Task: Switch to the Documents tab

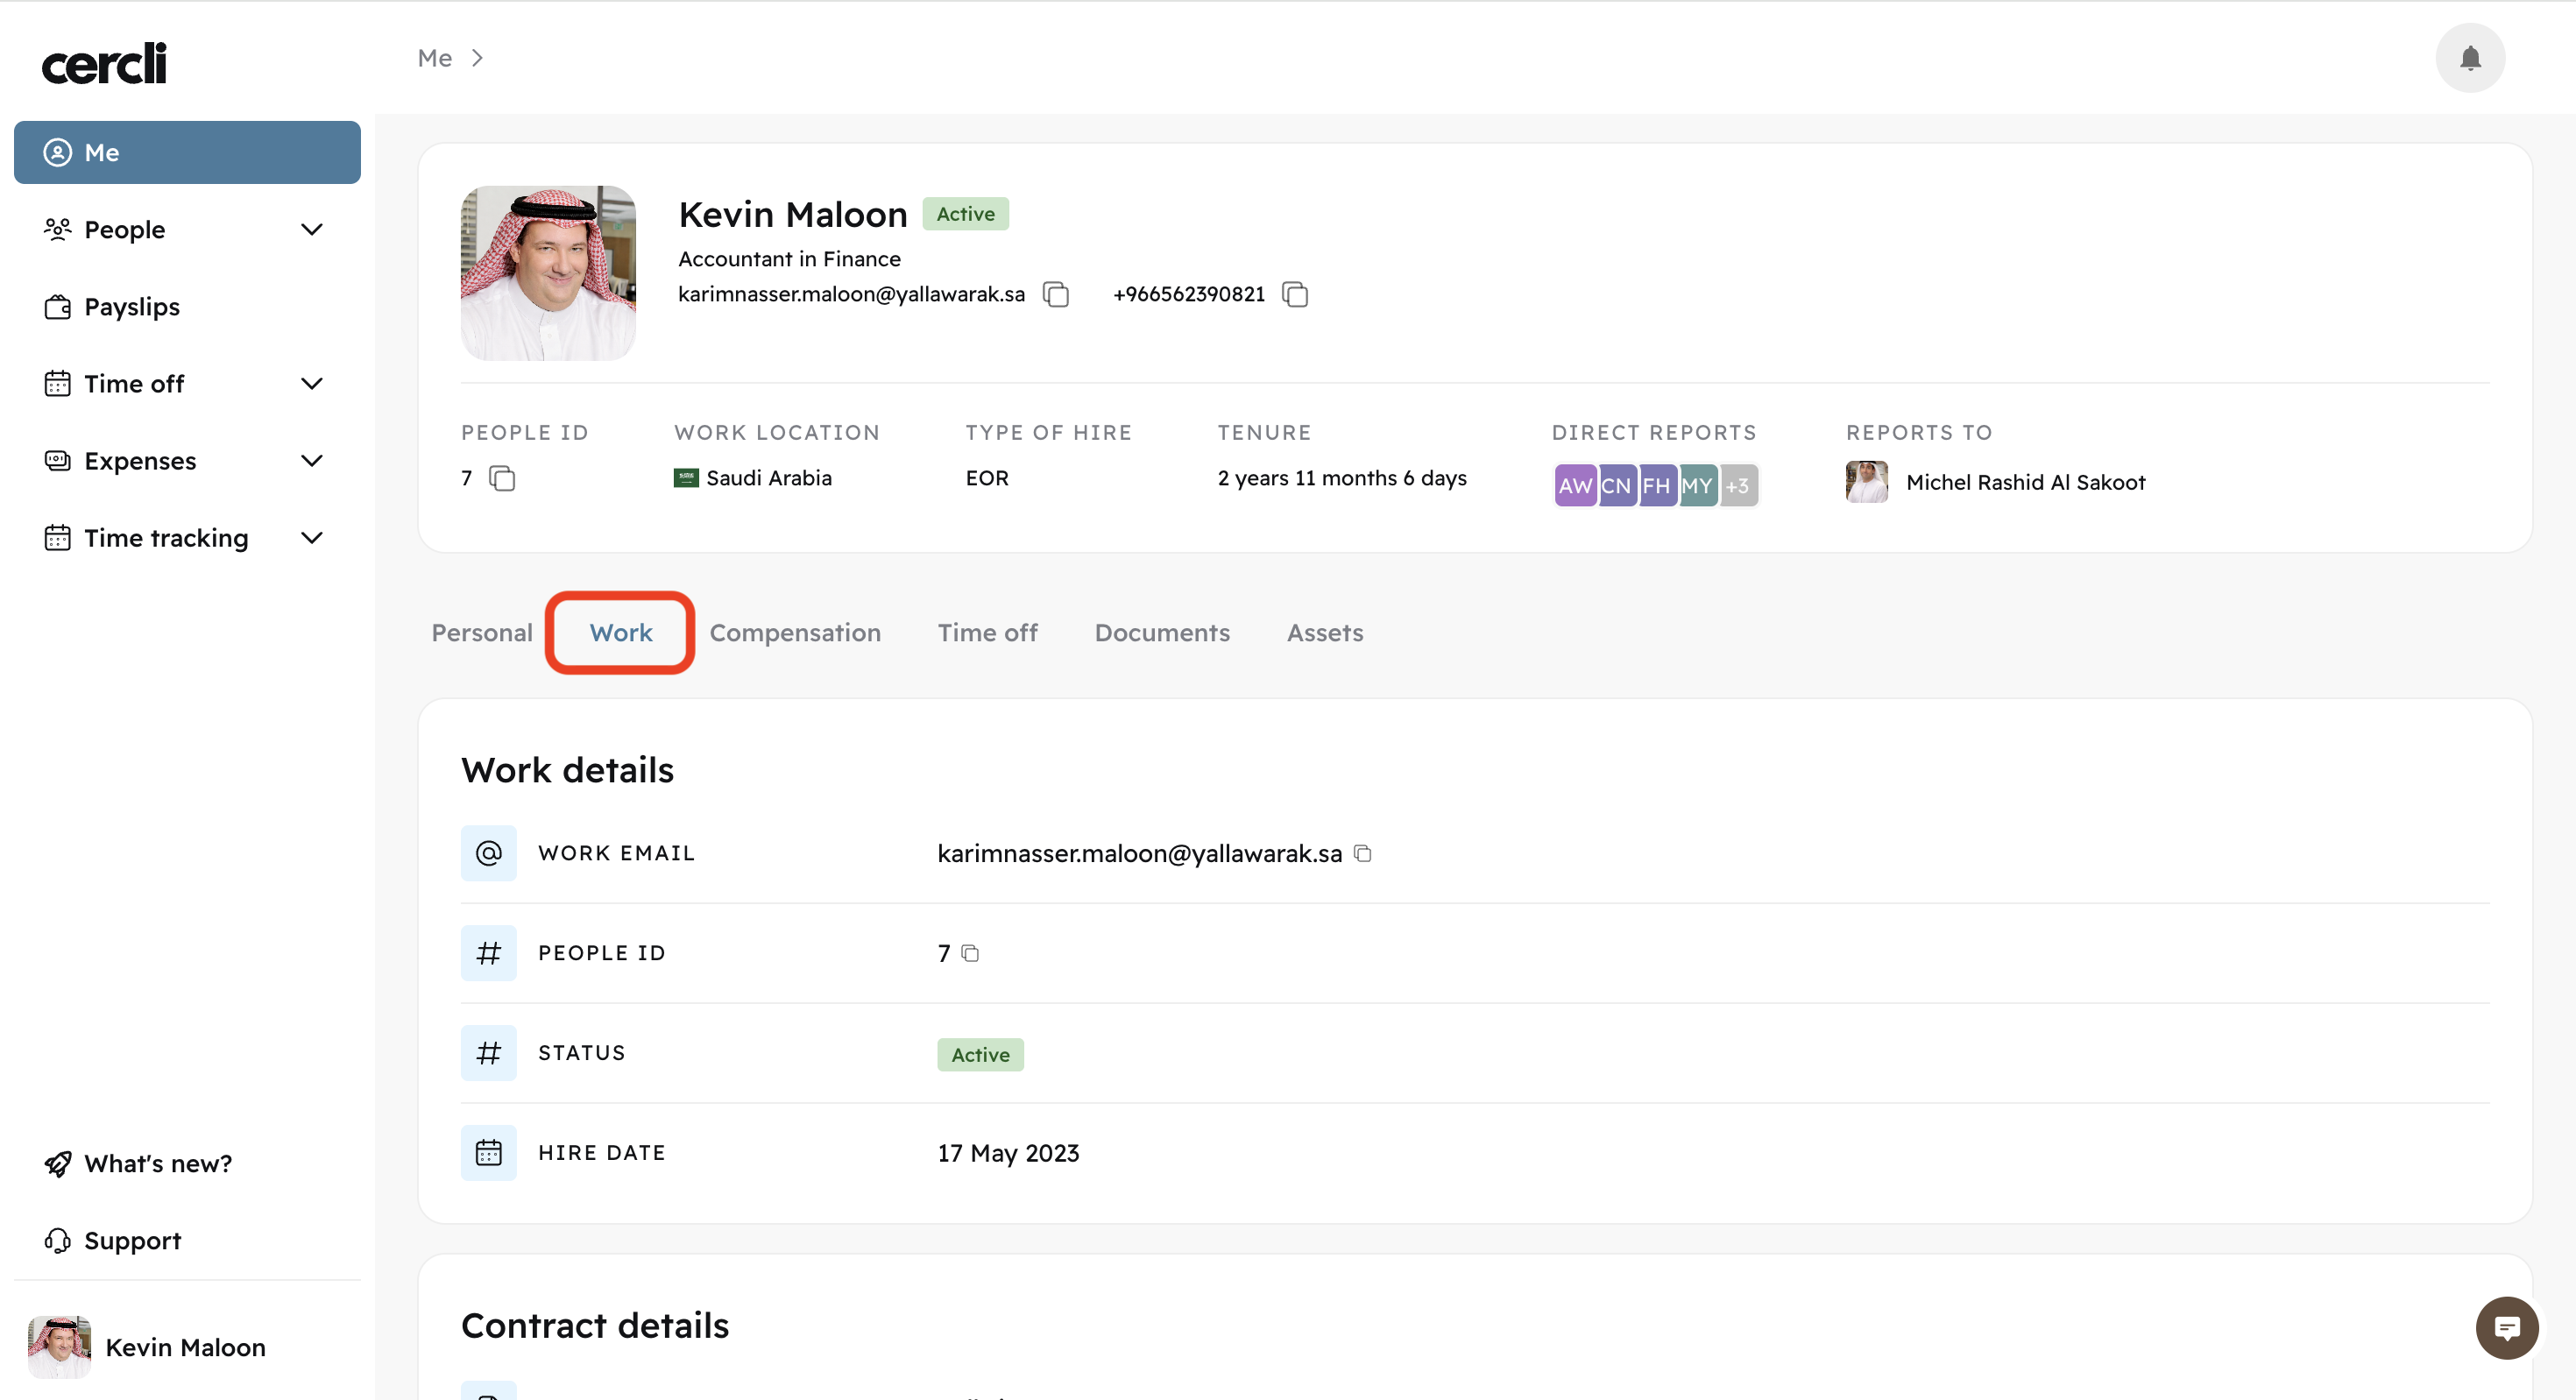Action: [1161, 633]
